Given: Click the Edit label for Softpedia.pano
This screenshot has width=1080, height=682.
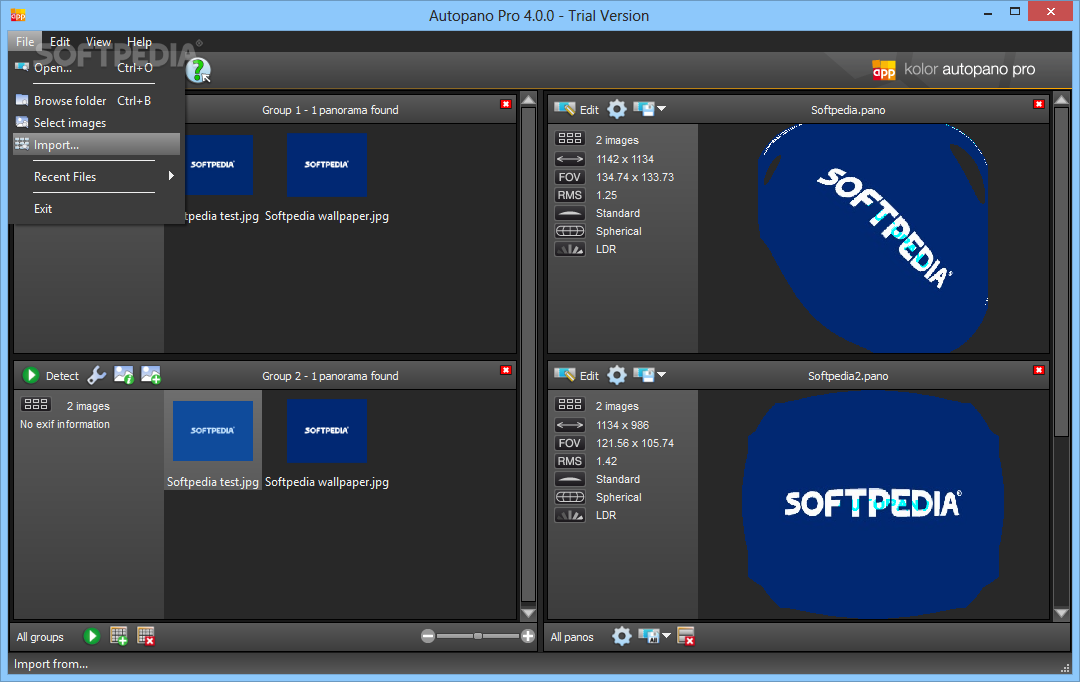Looking at the screenshot, I should [x=589, y=110].
